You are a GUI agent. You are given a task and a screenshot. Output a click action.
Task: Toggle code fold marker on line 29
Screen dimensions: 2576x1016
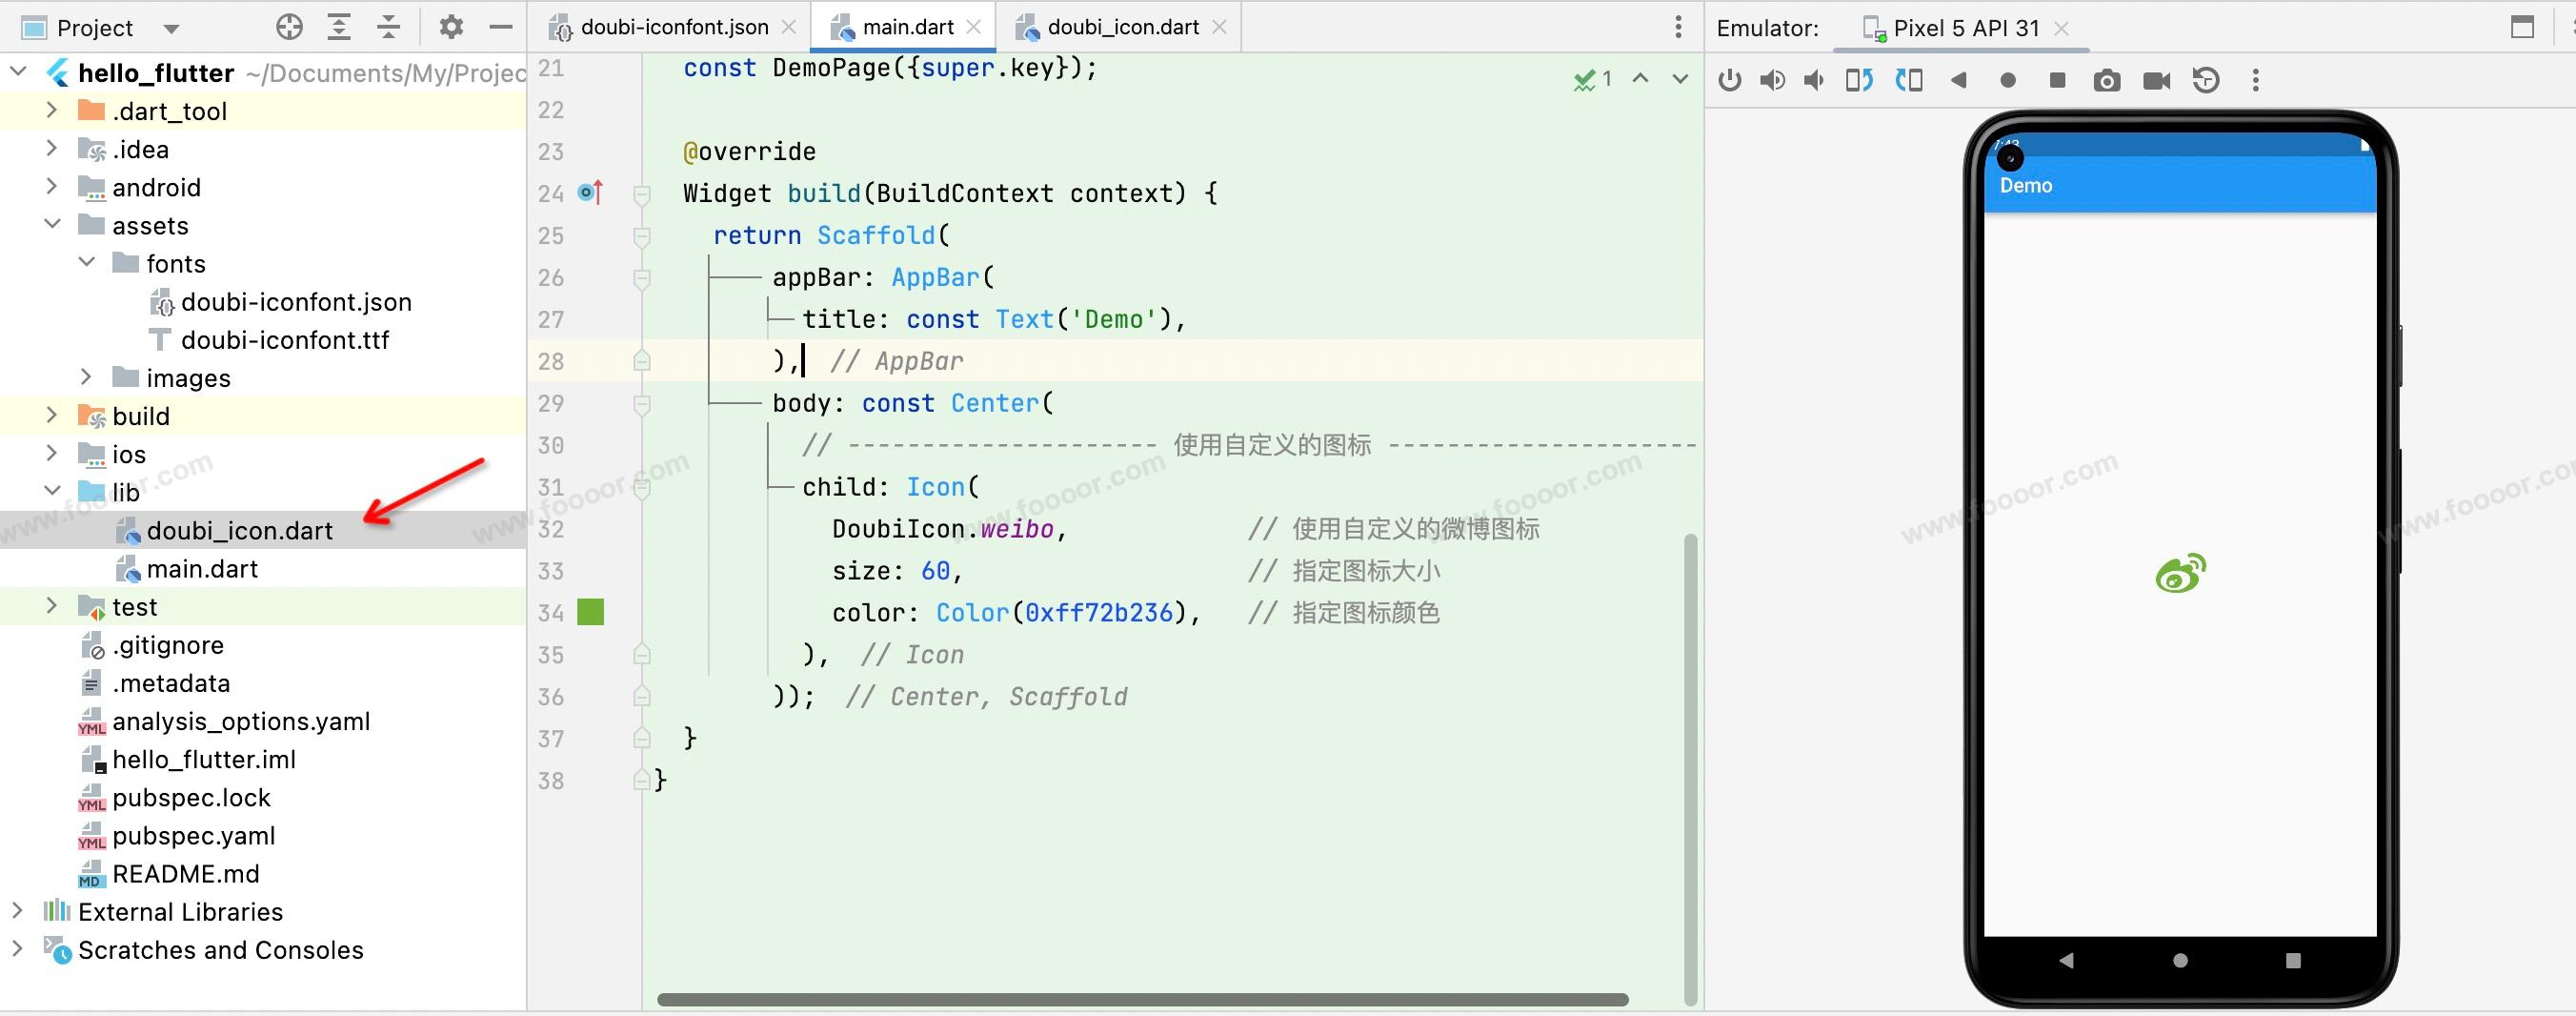pos(642,404)
